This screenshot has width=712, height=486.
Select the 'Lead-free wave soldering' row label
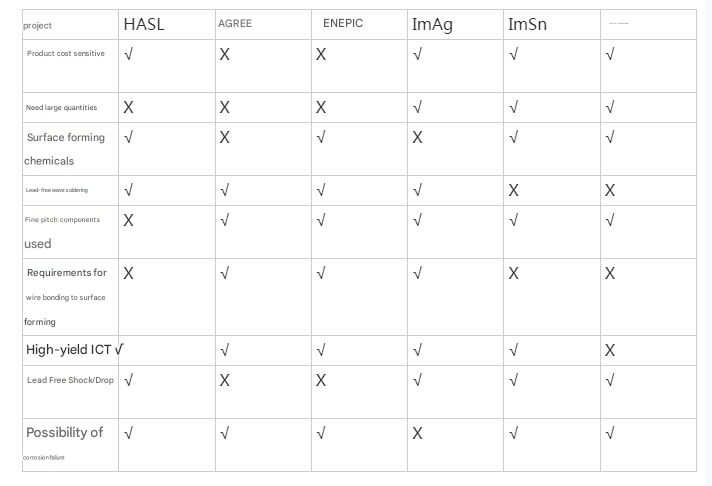click(x=57, y=190)
